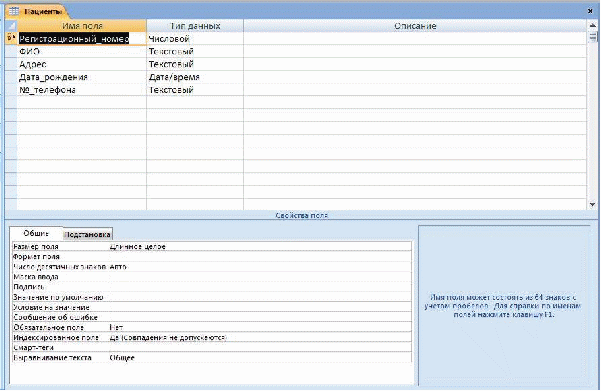Image resolution: width=601 pixels, height=391 pixels.
Task: Open data type cell for №_телефона row
Action: click(x=195, y=90)
